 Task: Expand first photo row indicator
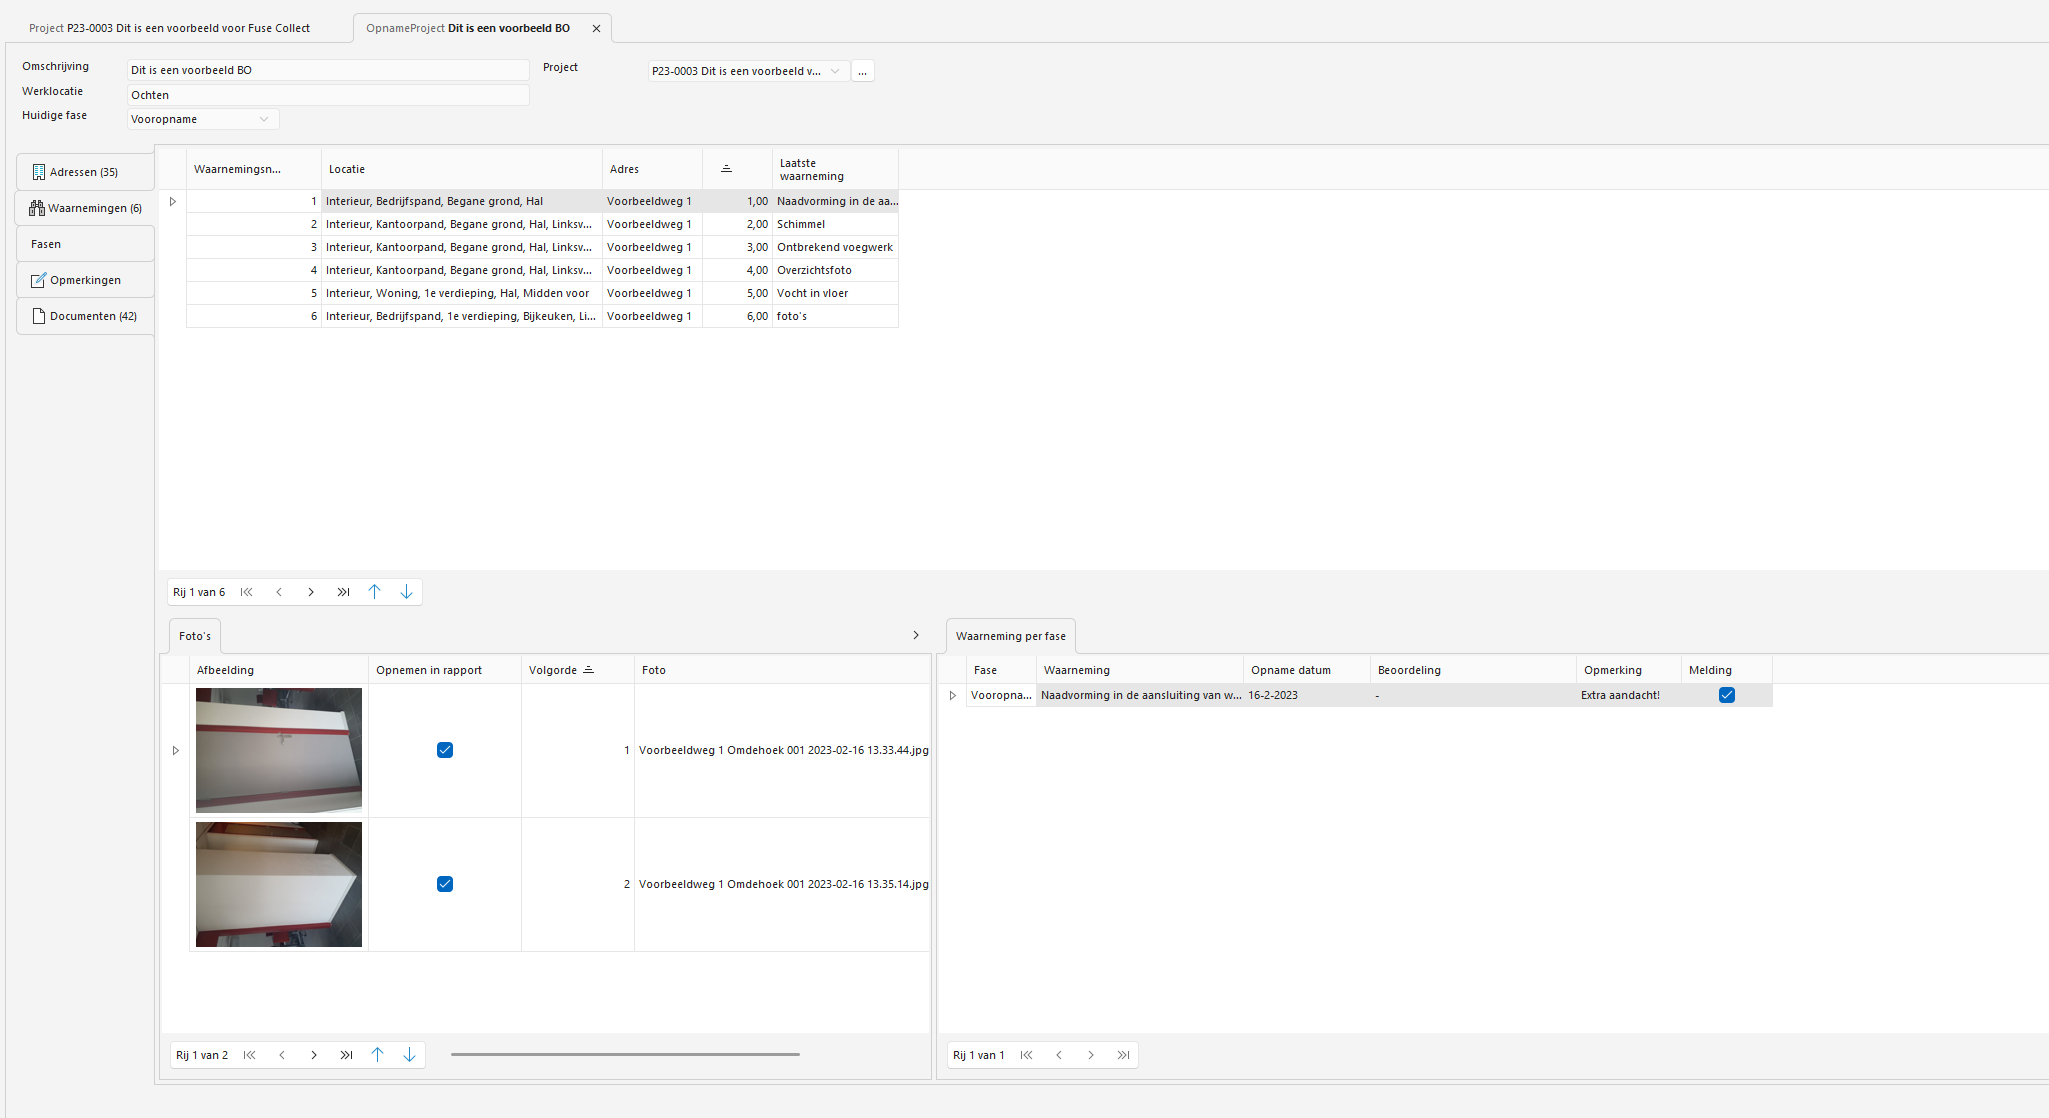176,751
